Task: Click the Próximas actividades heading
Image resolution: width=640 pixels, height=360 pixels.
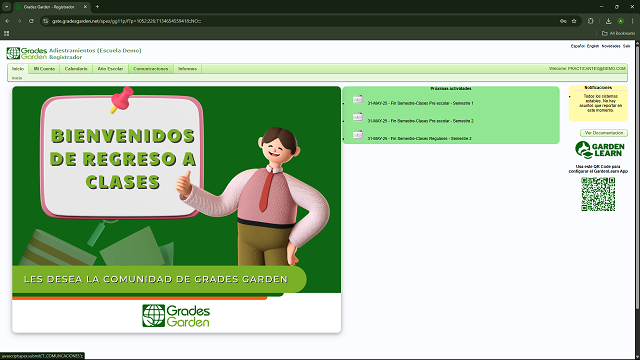Action: [x=451, y=88]
